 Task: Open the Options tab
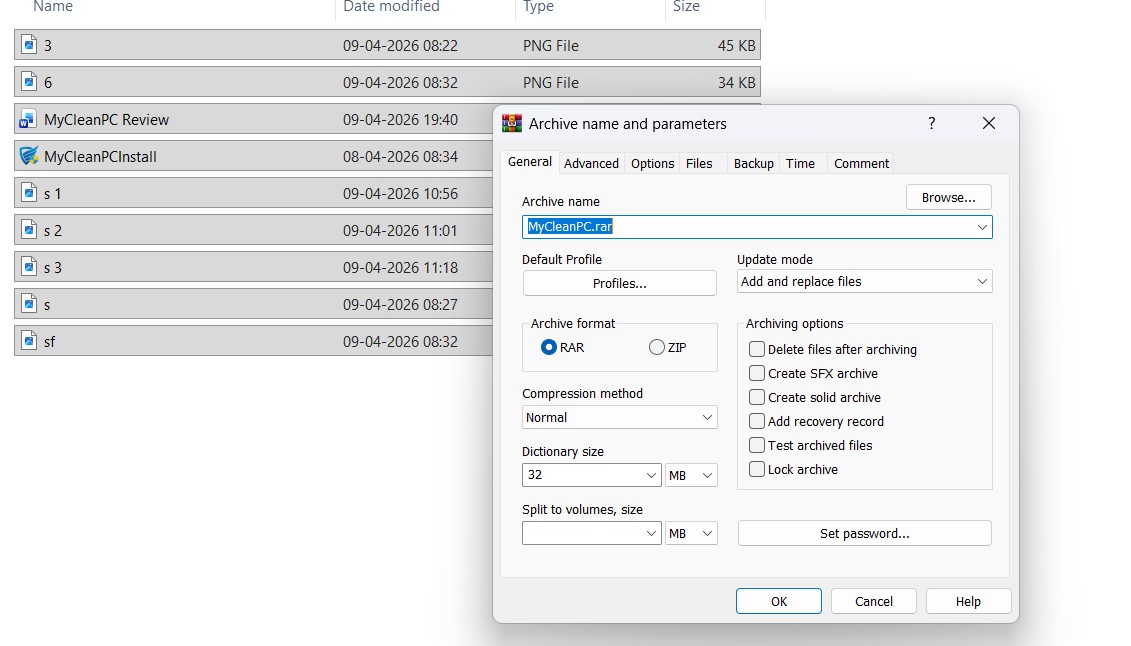coord(652,164)
